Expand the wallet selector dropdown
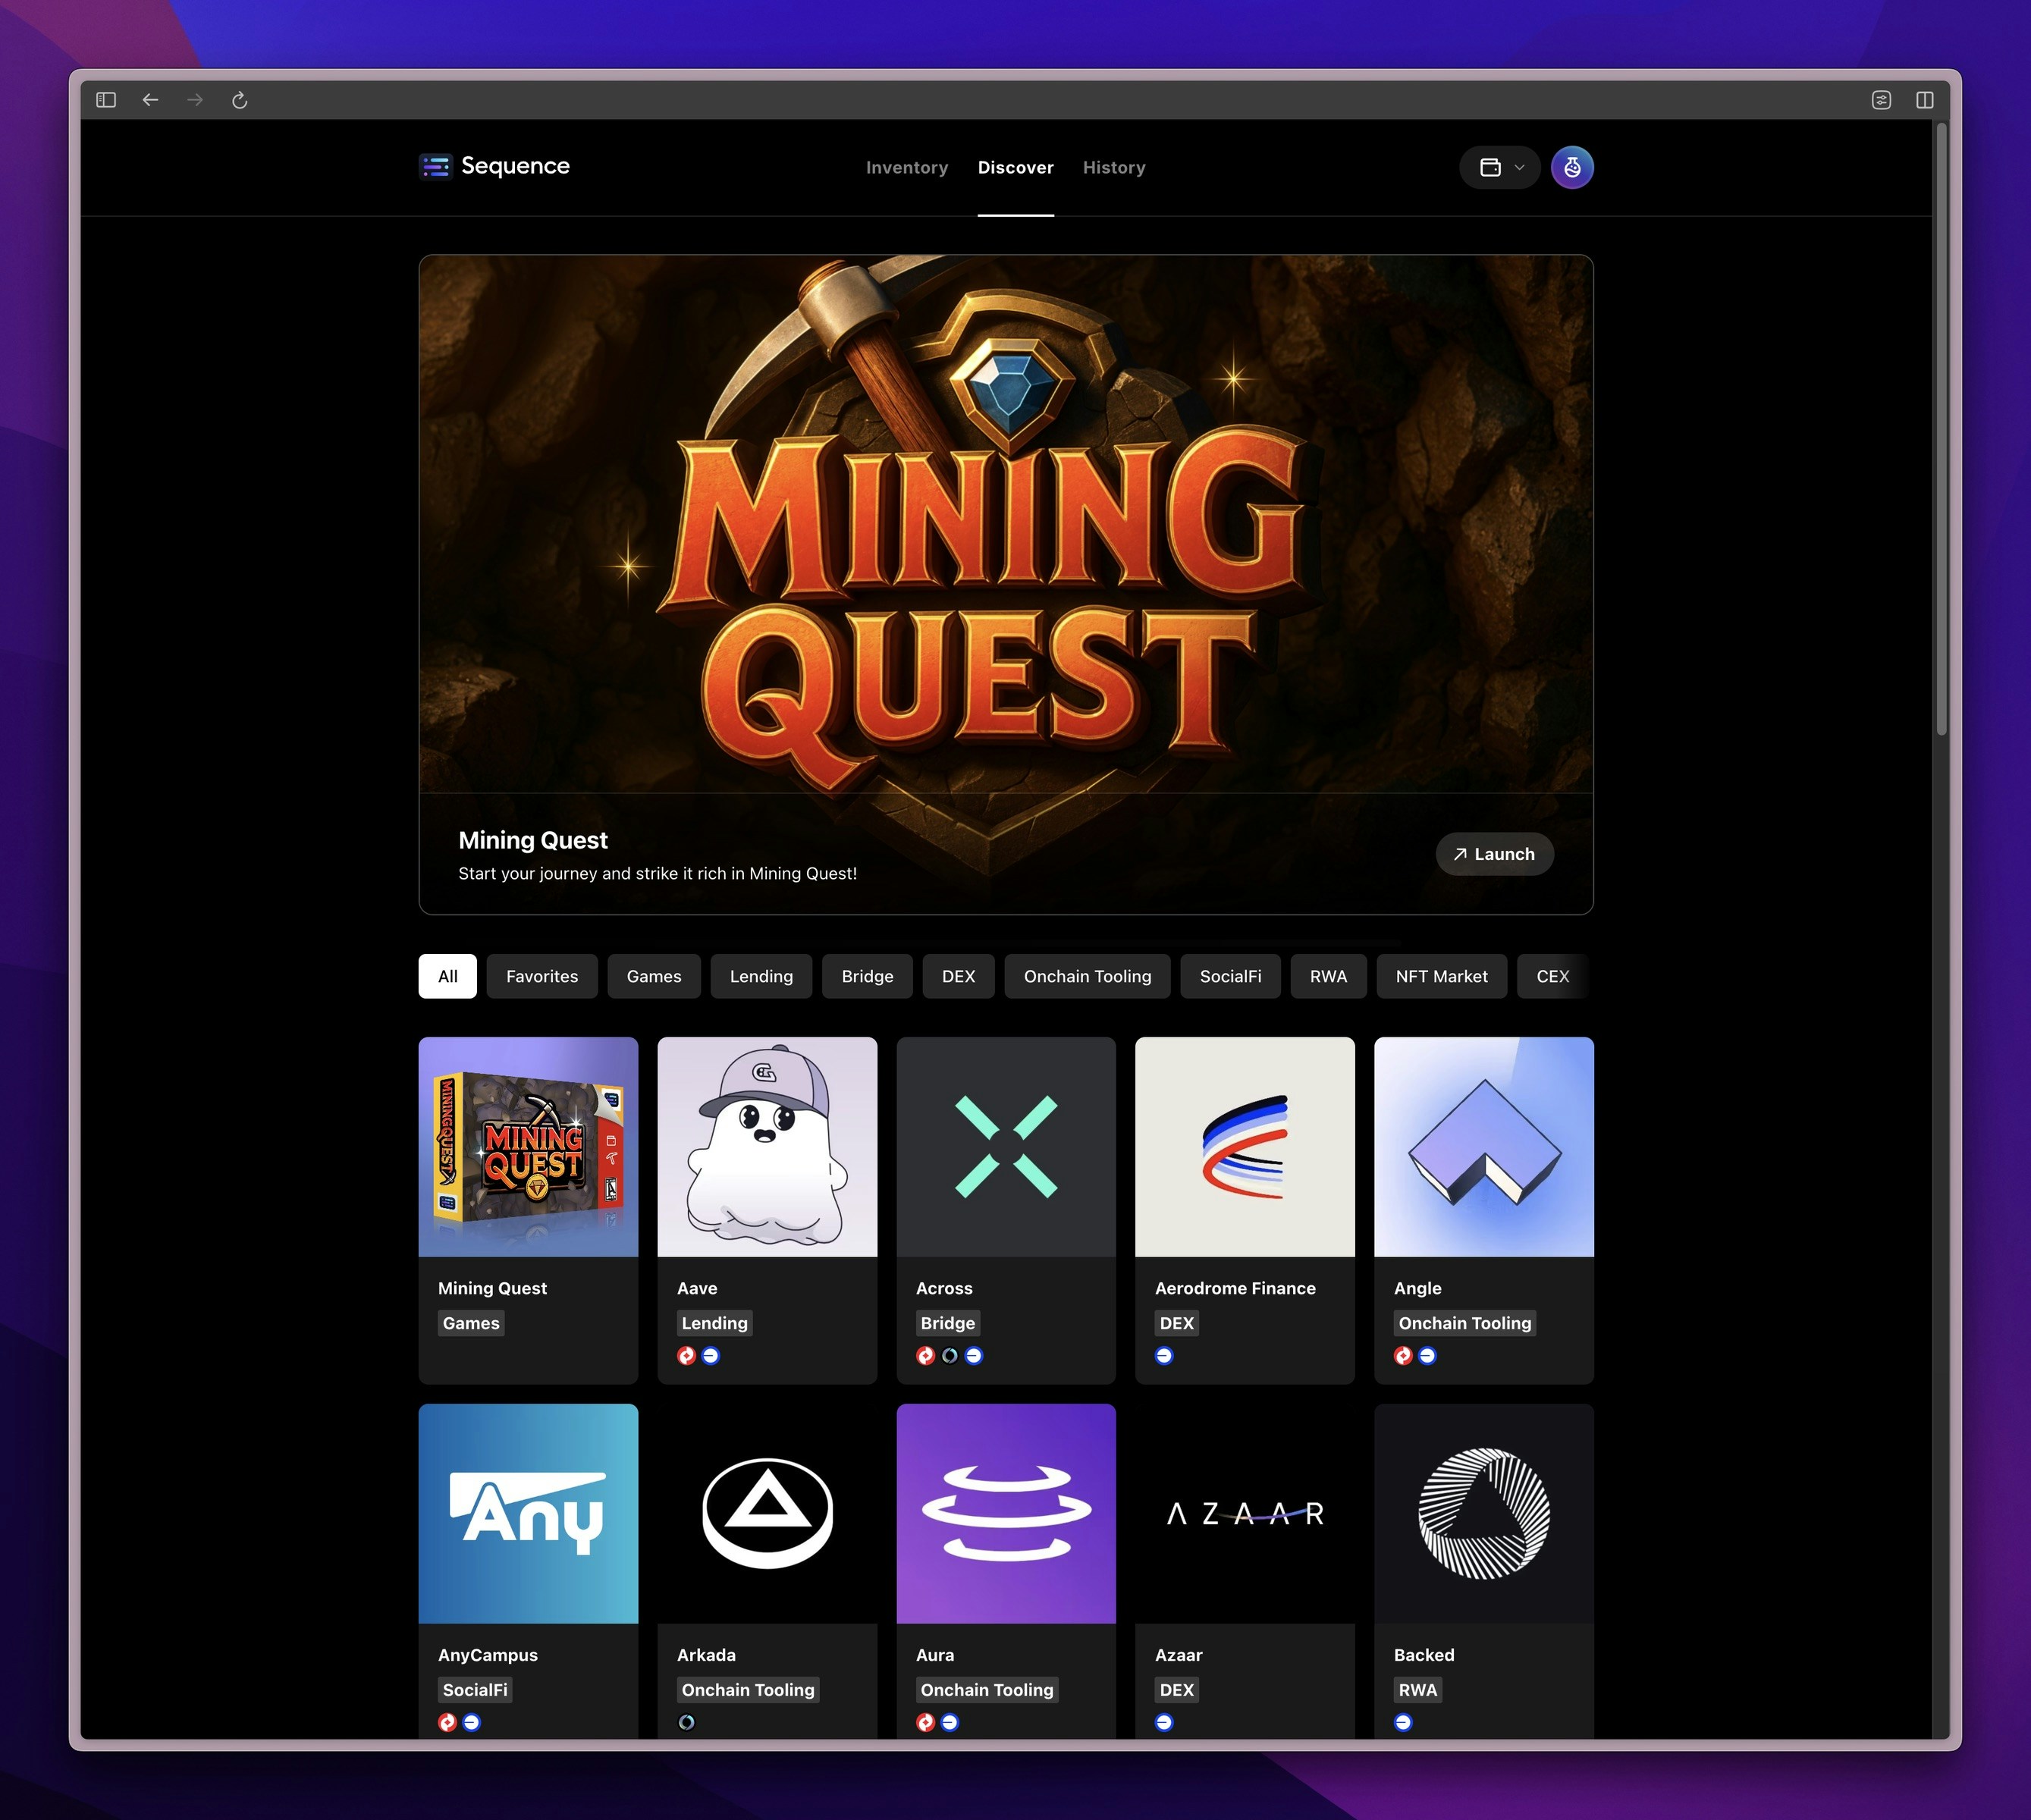 coord(1500,167)
